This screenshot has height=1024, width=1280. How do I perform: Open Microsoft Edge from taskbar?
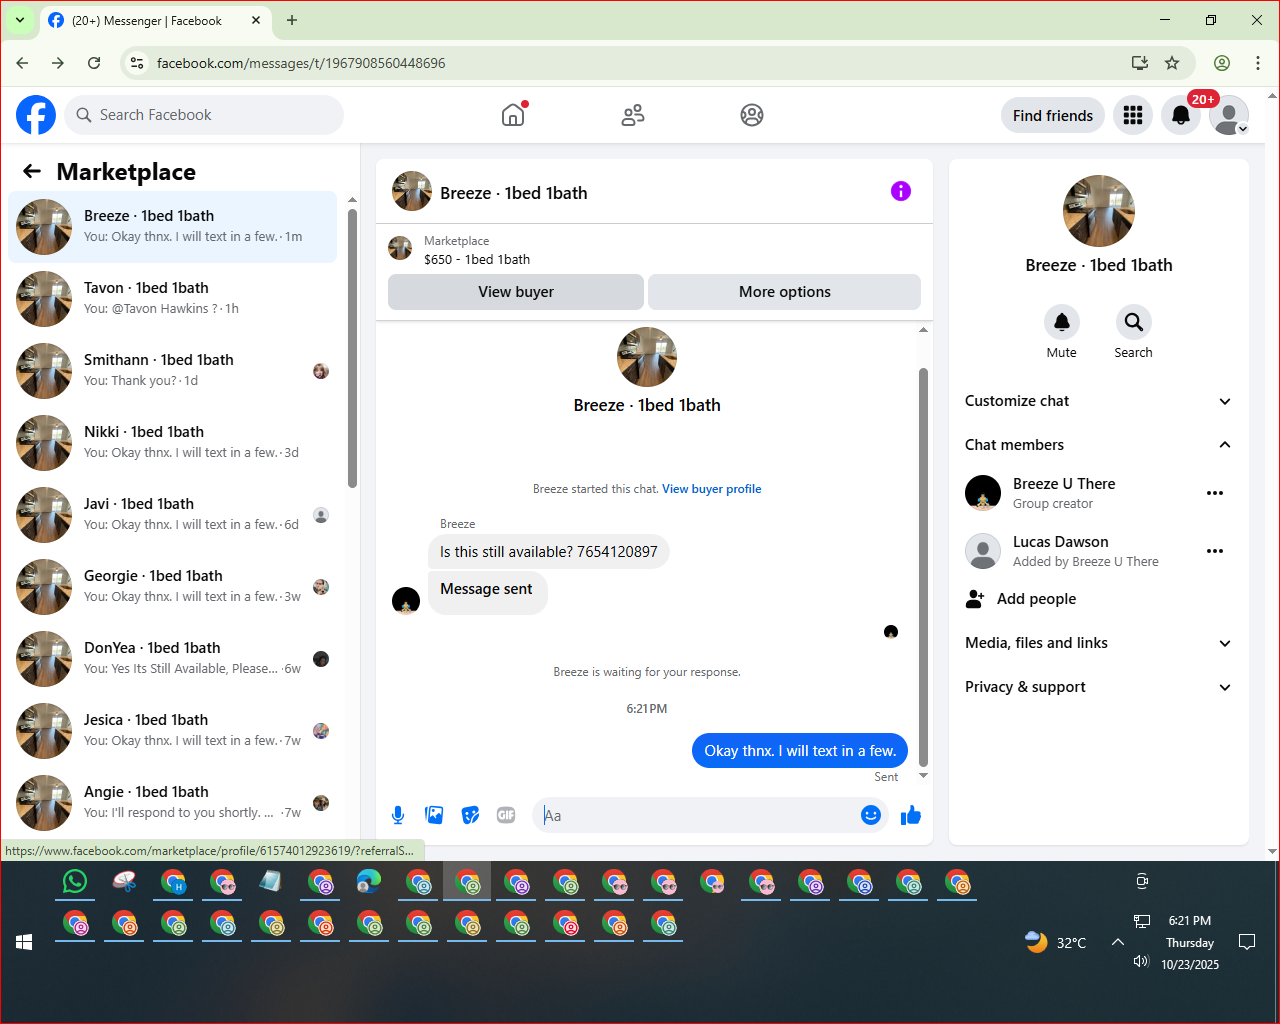(x=369, y=881)
